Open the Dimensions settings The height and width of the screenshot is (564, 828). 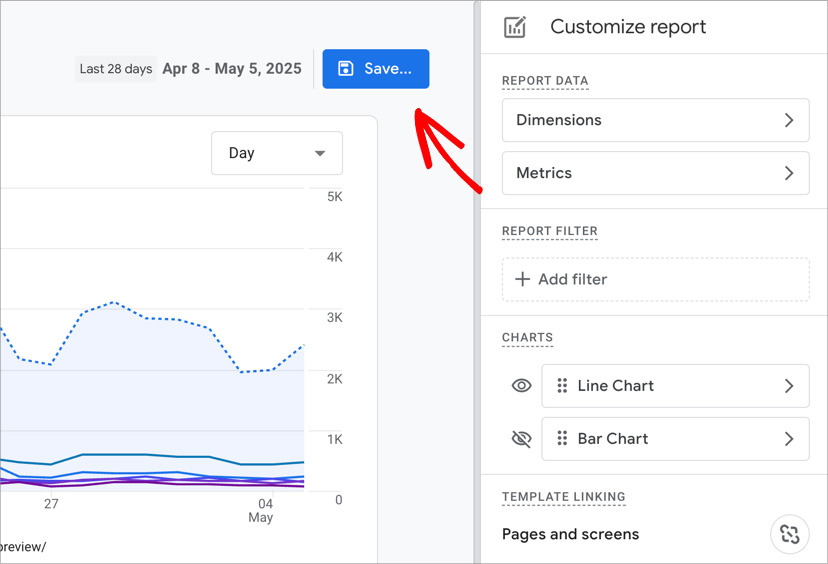[x=655, y=120]
